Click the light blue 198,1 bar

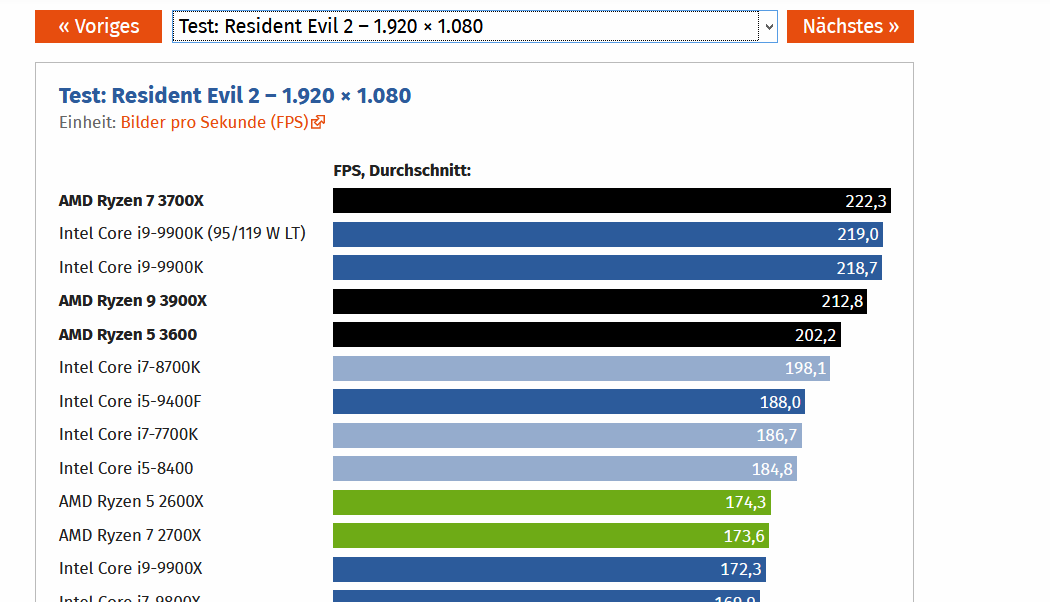[x=581, y=368]
